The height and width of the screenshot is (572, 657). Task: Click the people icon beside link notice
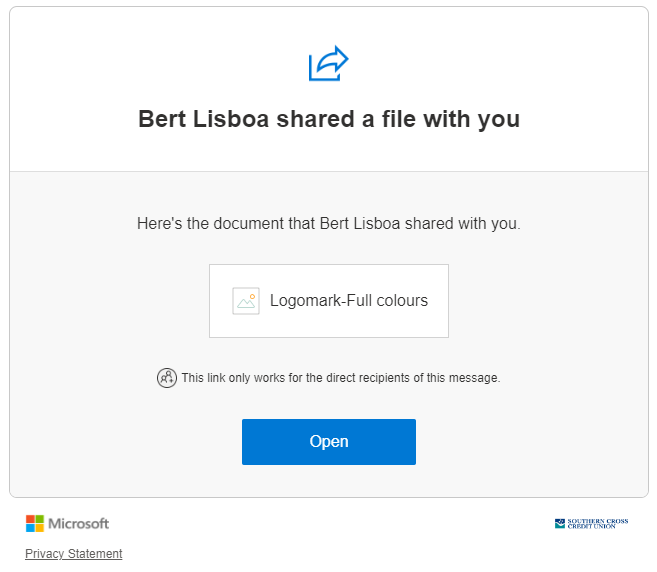167,378
